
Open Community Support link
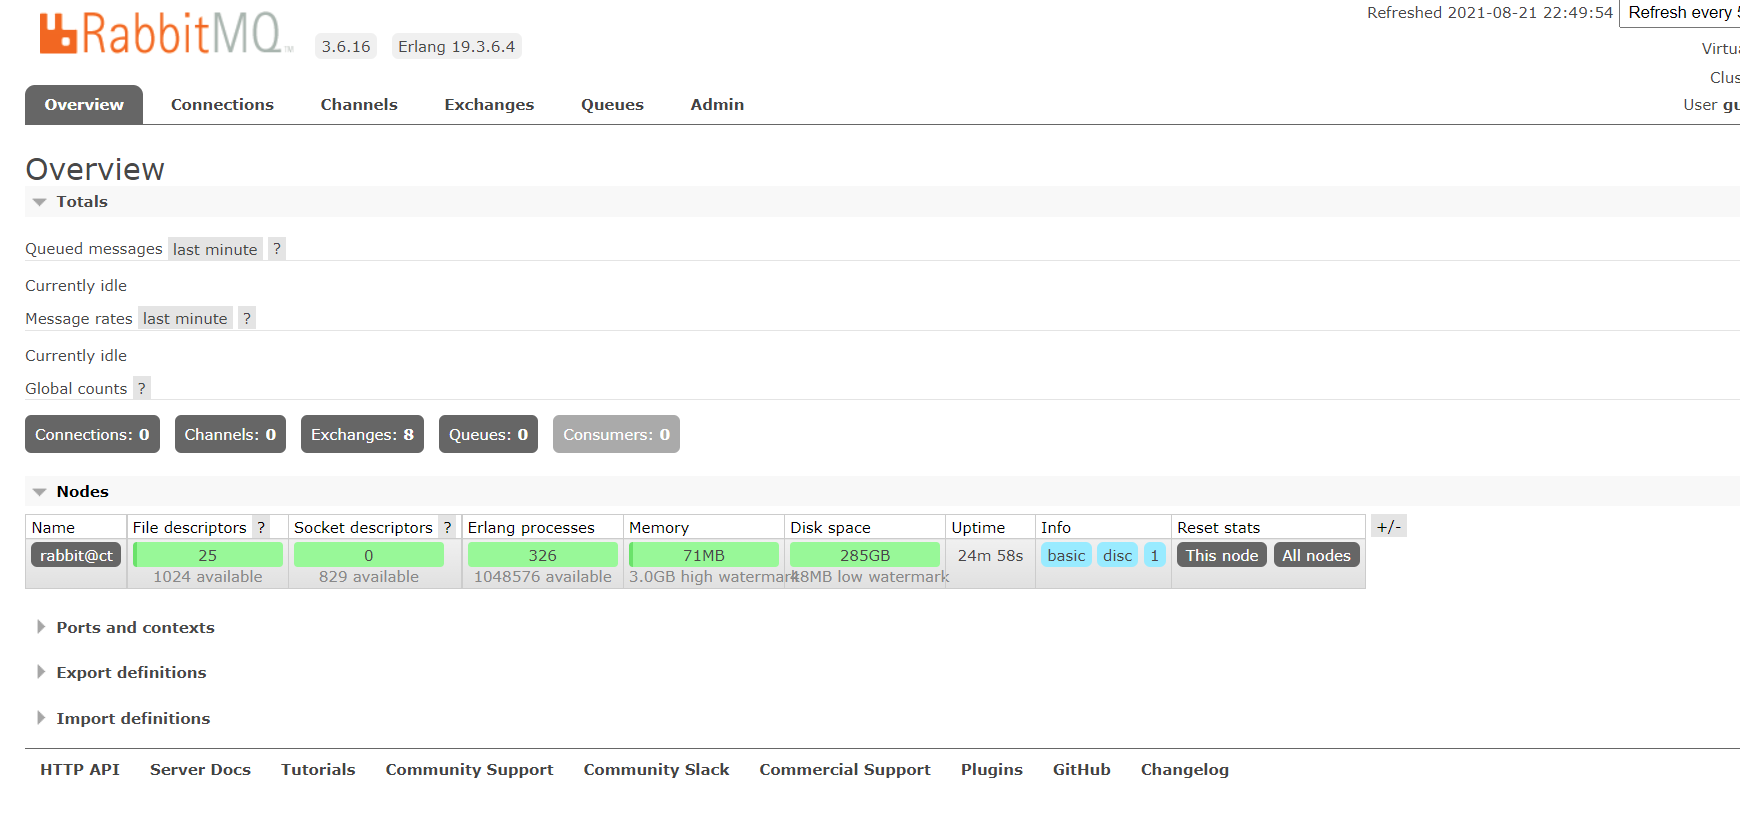469,769
